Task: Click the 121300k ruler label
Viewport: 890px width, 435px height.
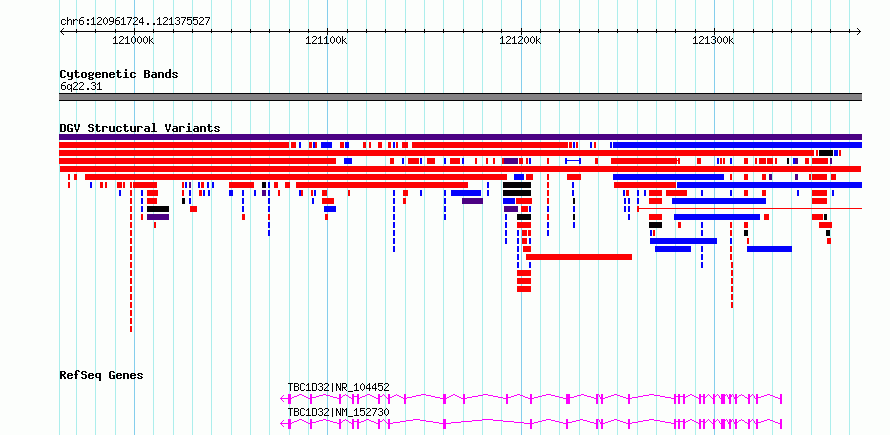Action: click(x=713, y=40)
